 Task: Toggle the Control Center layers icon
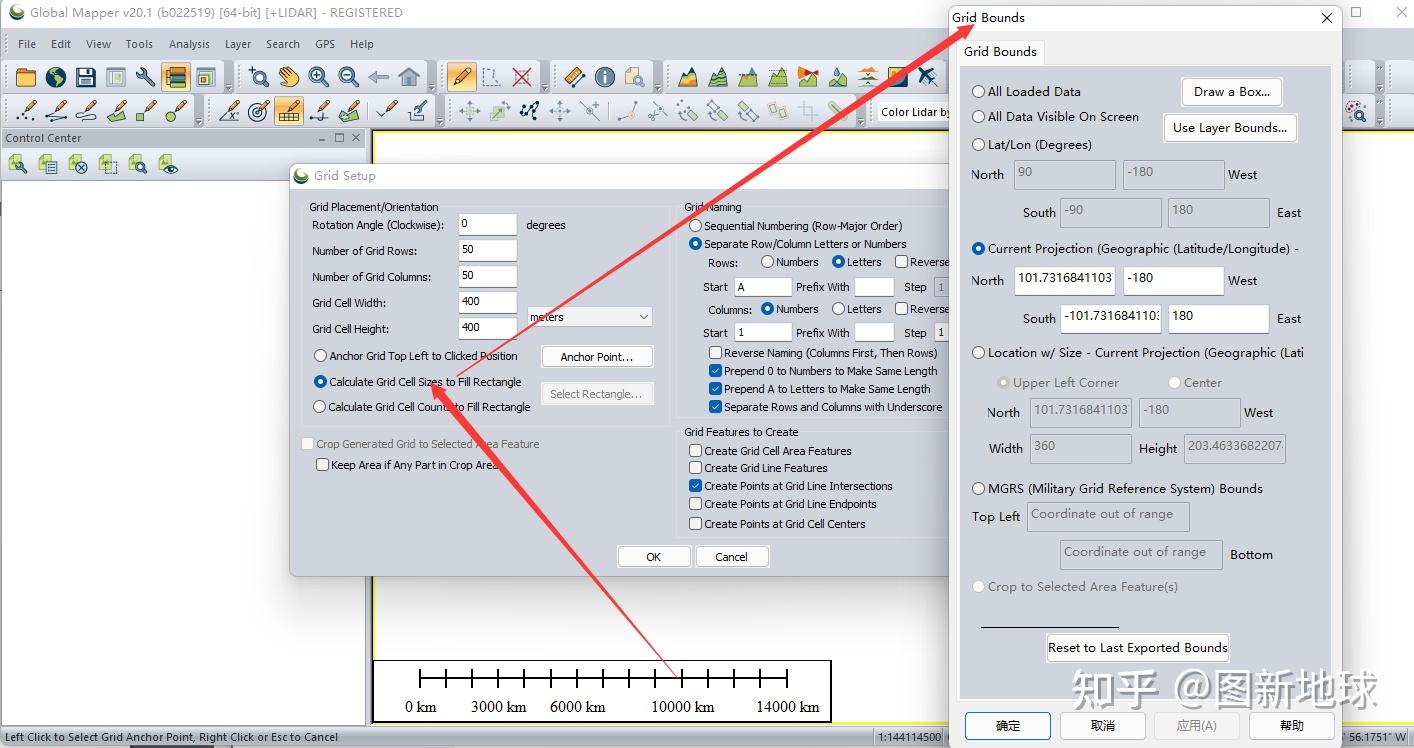(x=175, y=77)
